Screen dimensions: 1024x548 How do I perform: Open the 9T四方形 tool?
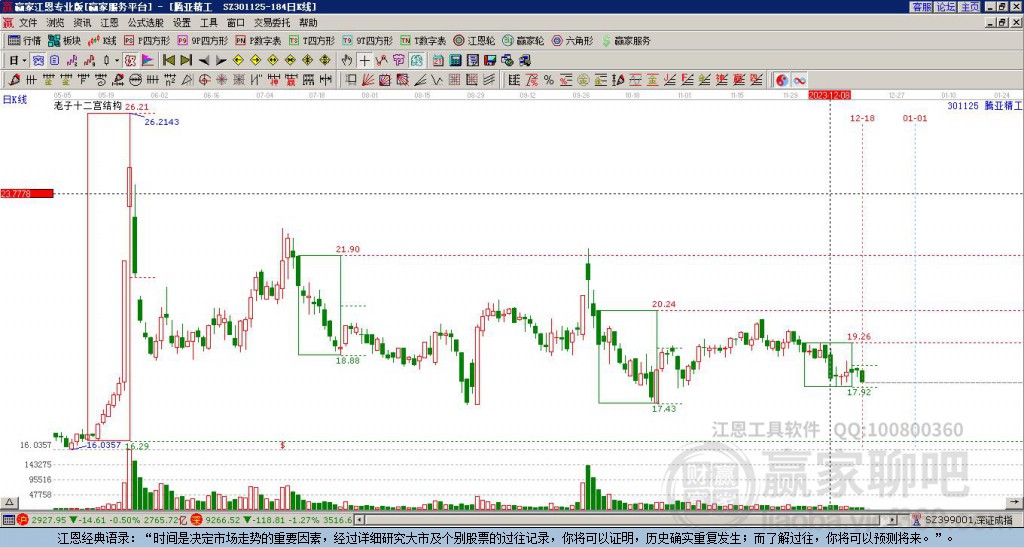point(367,40)
